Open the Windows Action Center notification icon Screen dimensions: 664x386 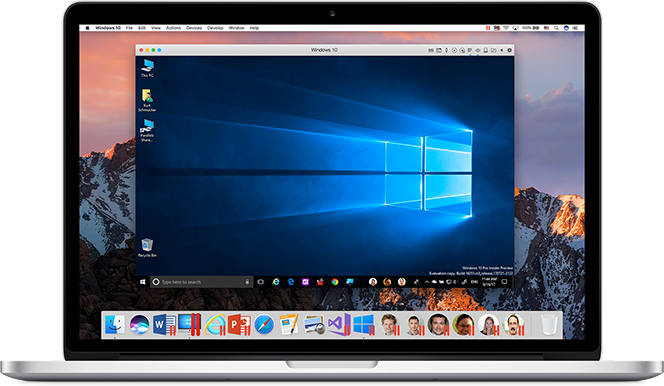click(x=504, y=282)
